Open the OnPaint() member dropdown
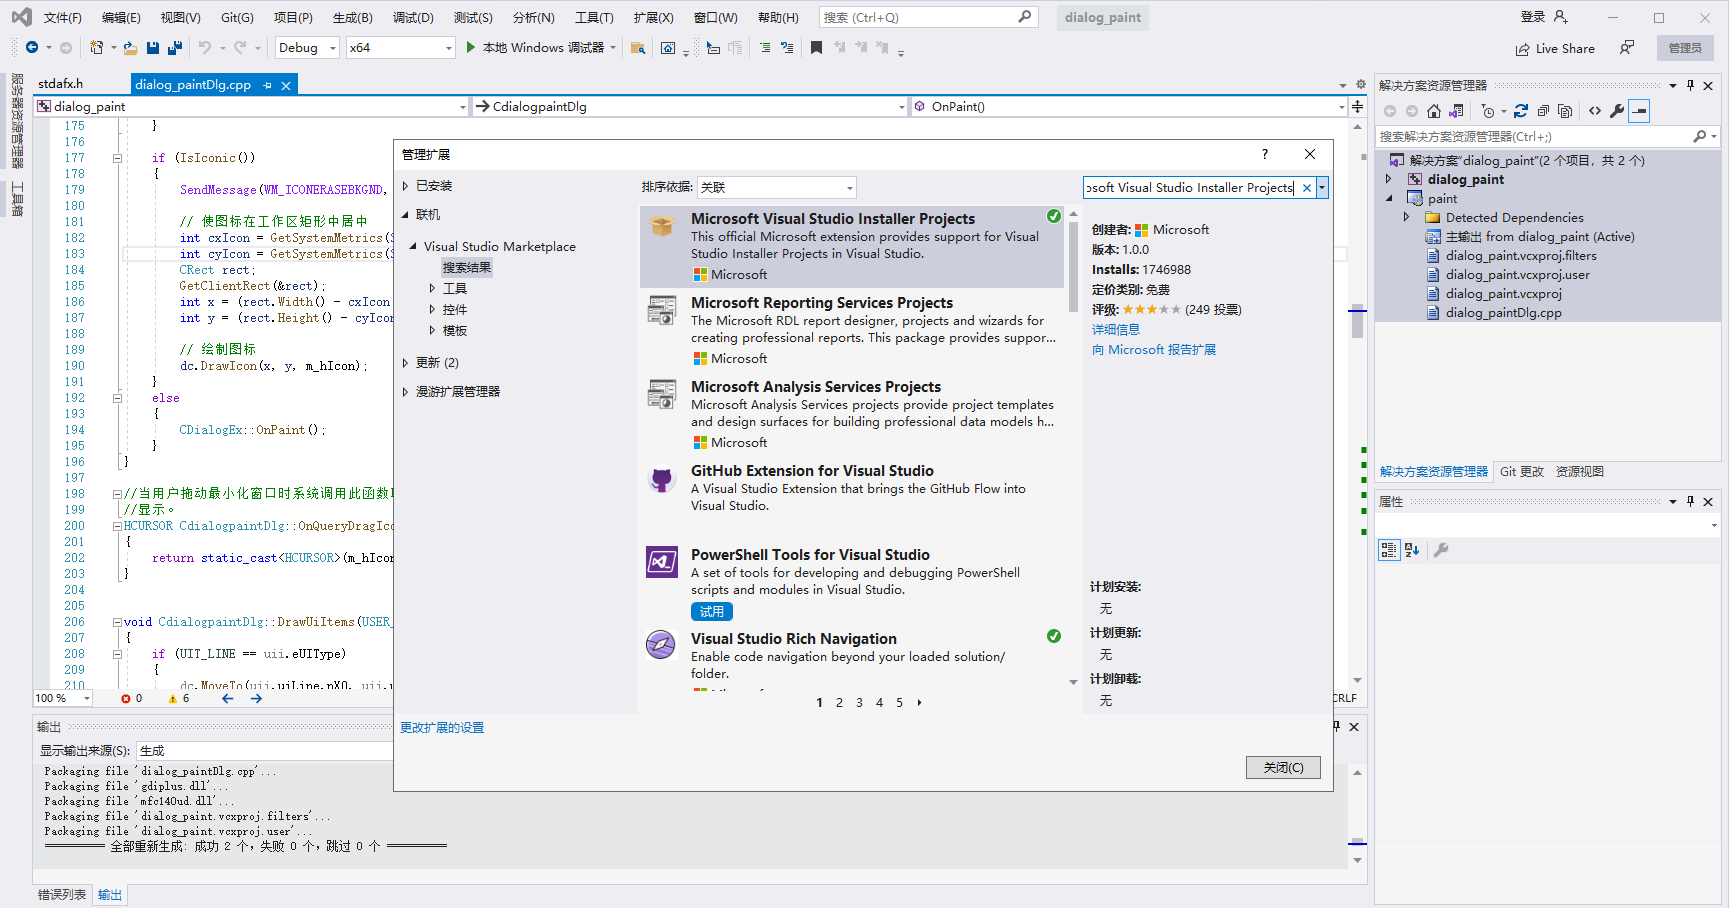Screen dimensions: 1729x908 click(x=1341, y=107)
